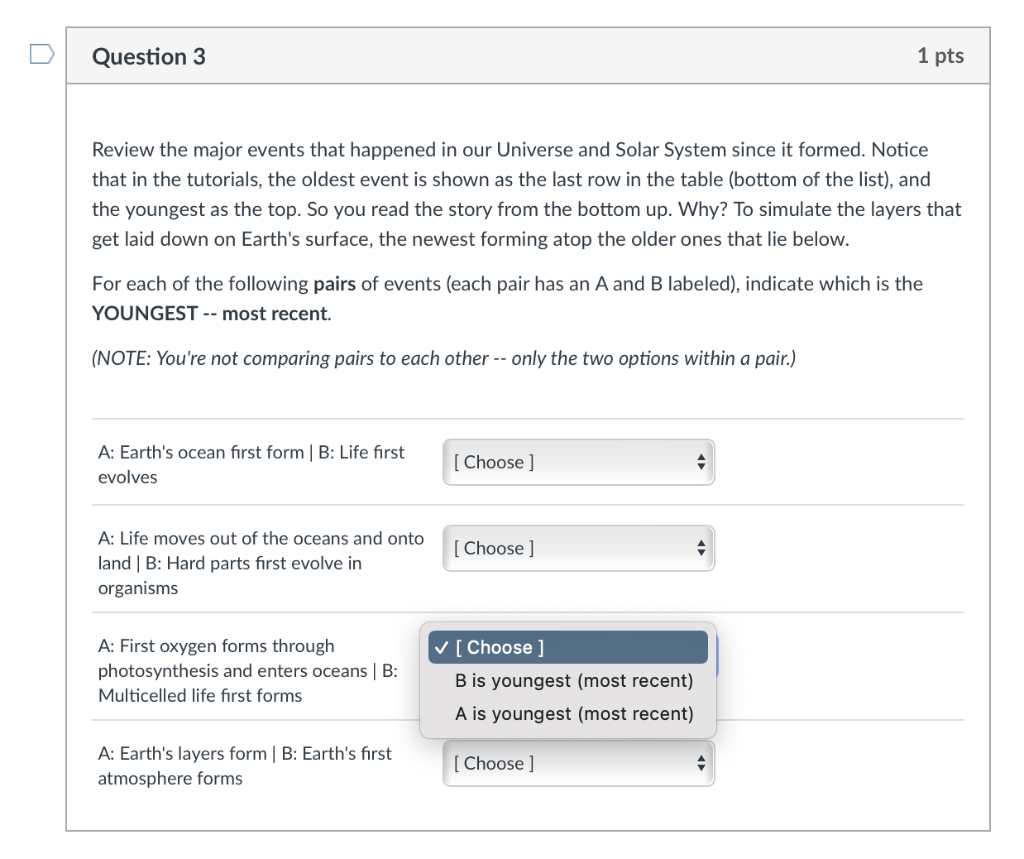1024x859 pixels.
Task: Open the dropdown for the land versus hard parts pair
Action: 578,548
